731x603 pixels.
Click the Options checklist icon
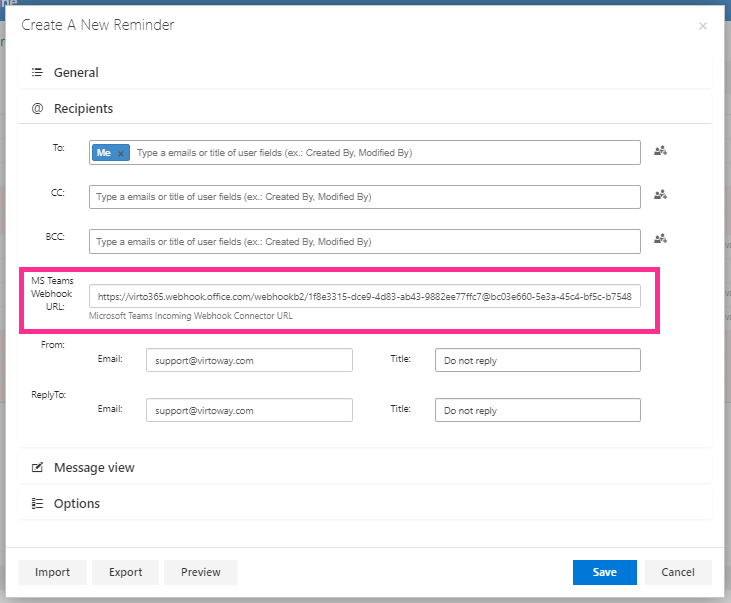click(x=37, y=504)
